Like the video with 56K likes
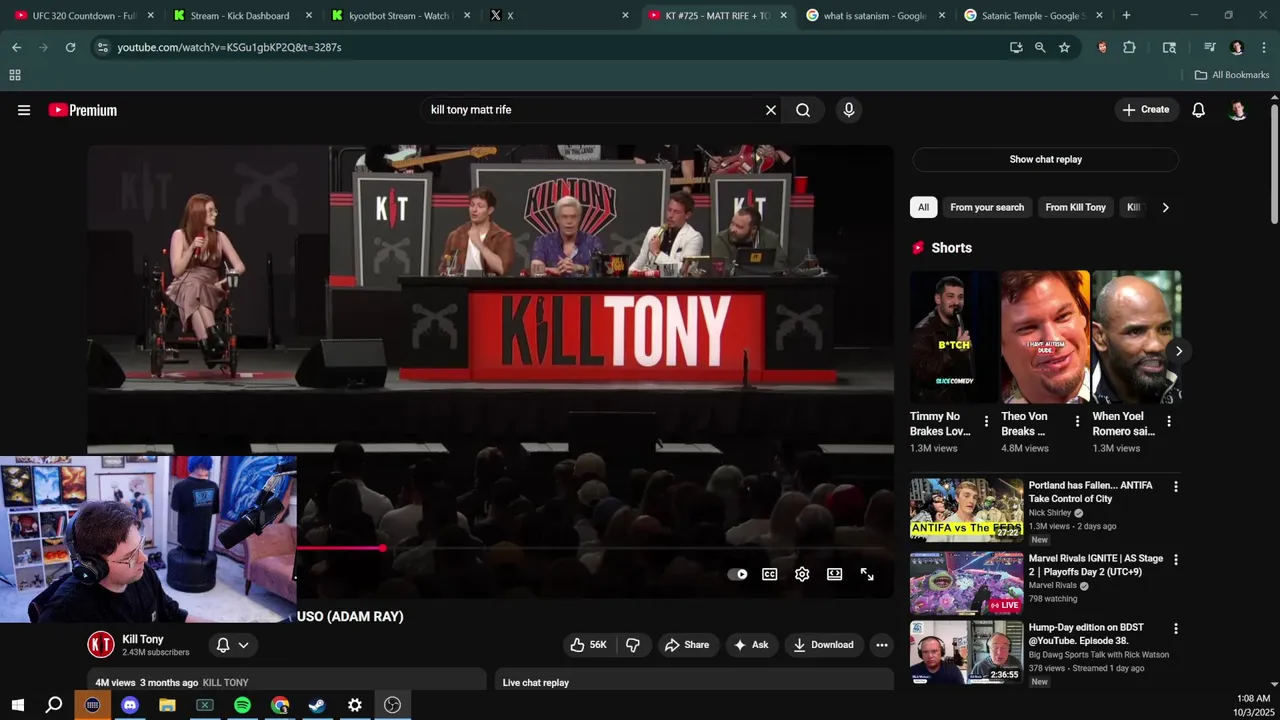 [588, 645]
